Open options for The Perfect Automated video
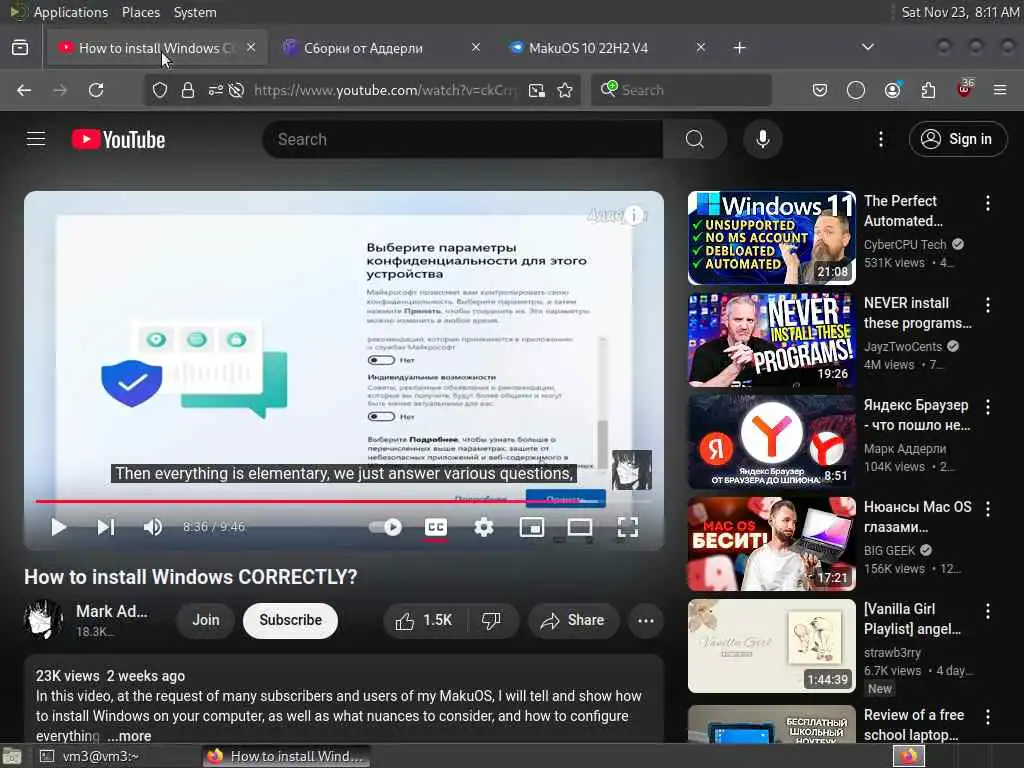 (x=987, y=203)
